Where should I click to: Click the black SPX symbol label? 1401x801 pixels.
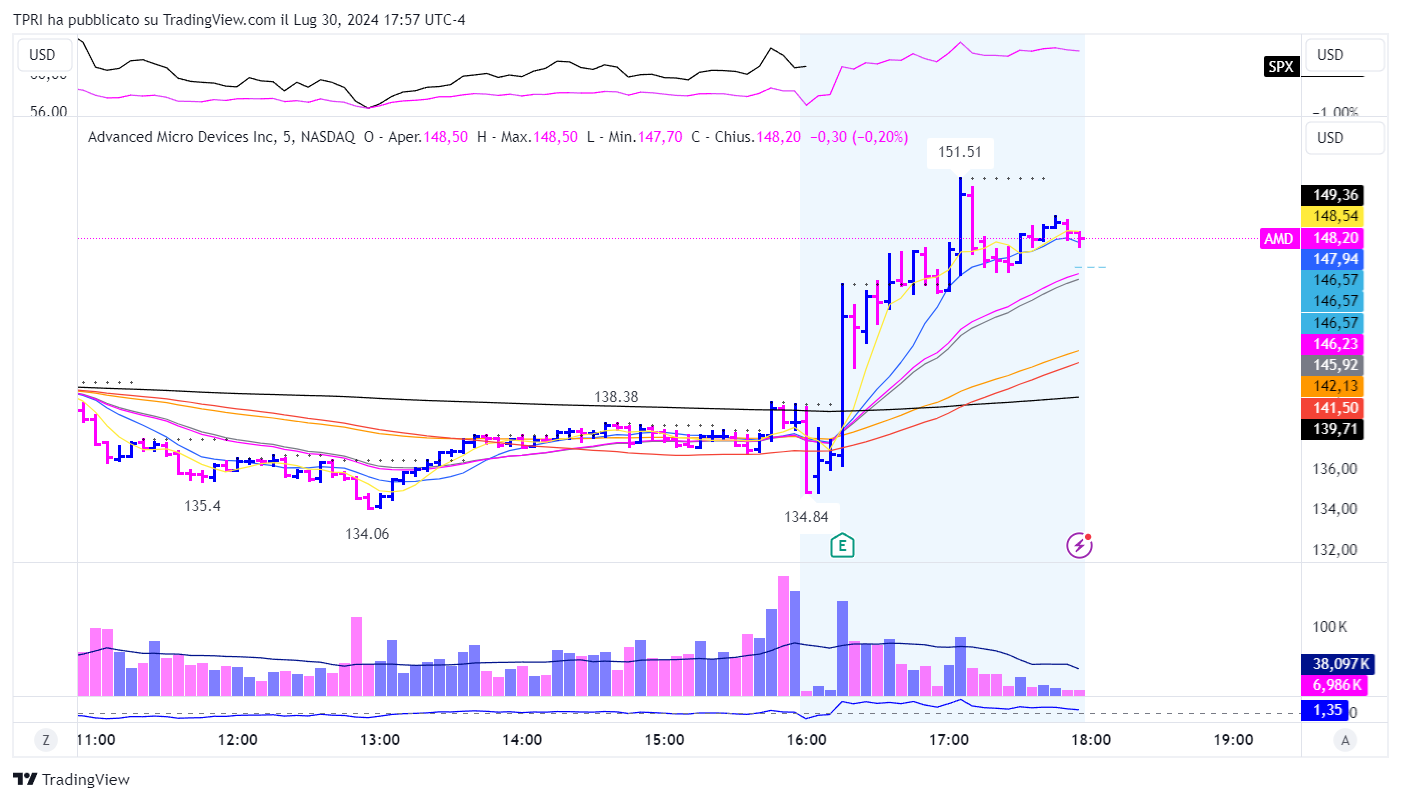[1279, 67]
